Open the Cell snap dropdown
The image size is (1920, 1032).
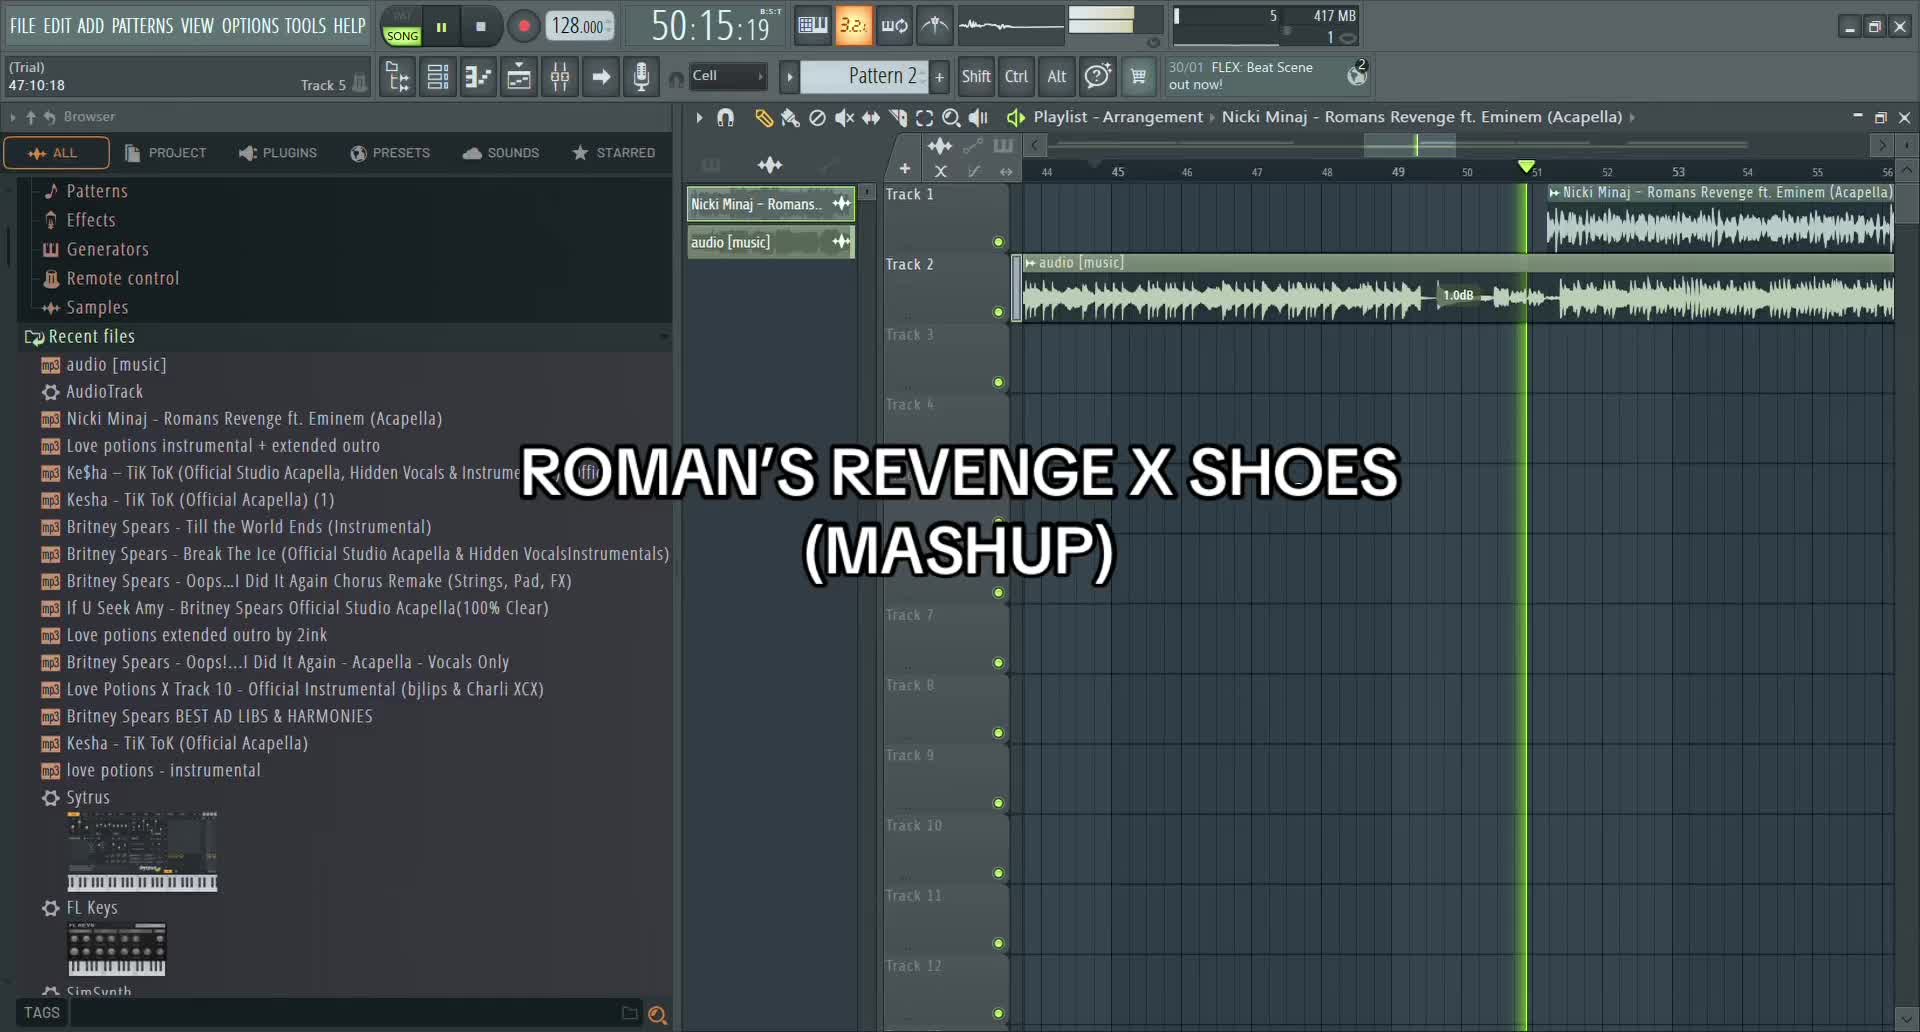(x=728, y=76)
